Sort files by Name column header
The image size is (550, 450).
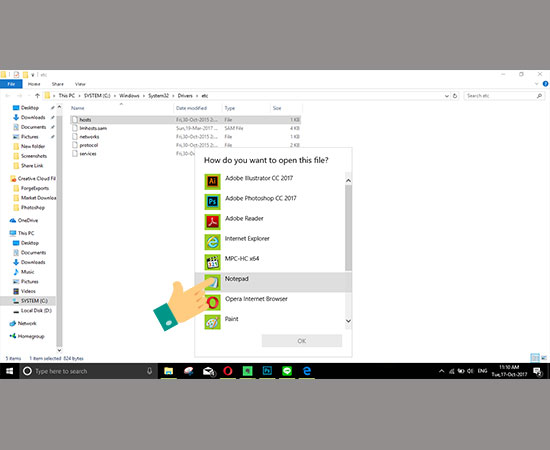(122, 108)
